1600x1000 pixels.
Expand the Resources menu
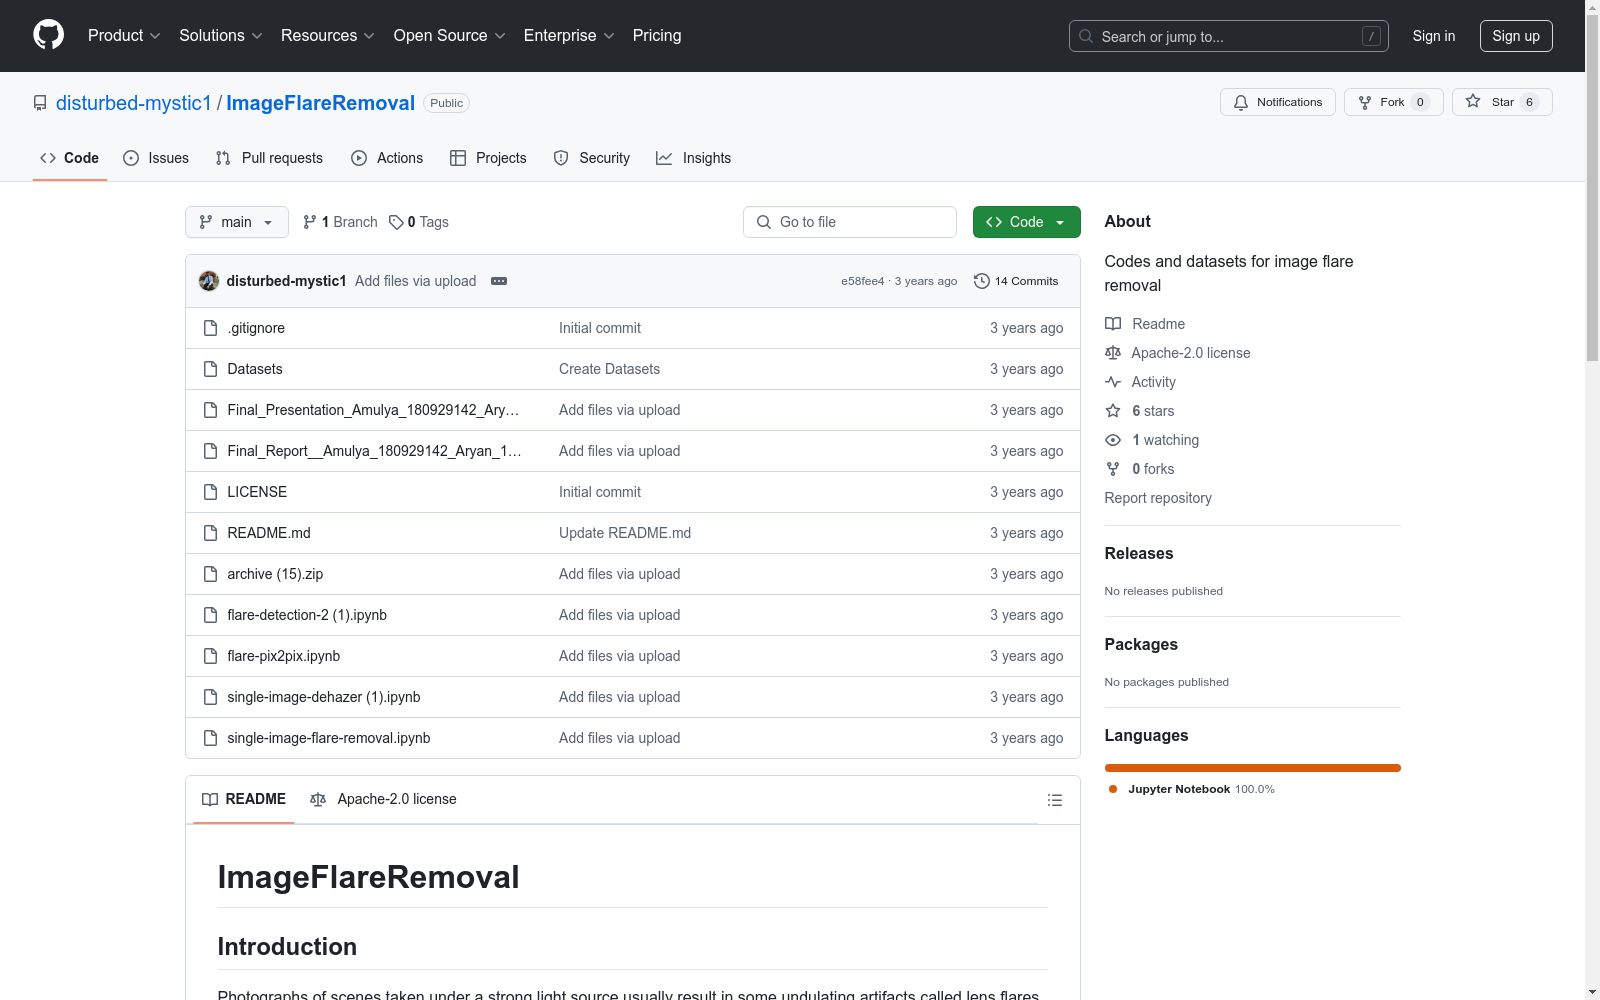point(328,36)
